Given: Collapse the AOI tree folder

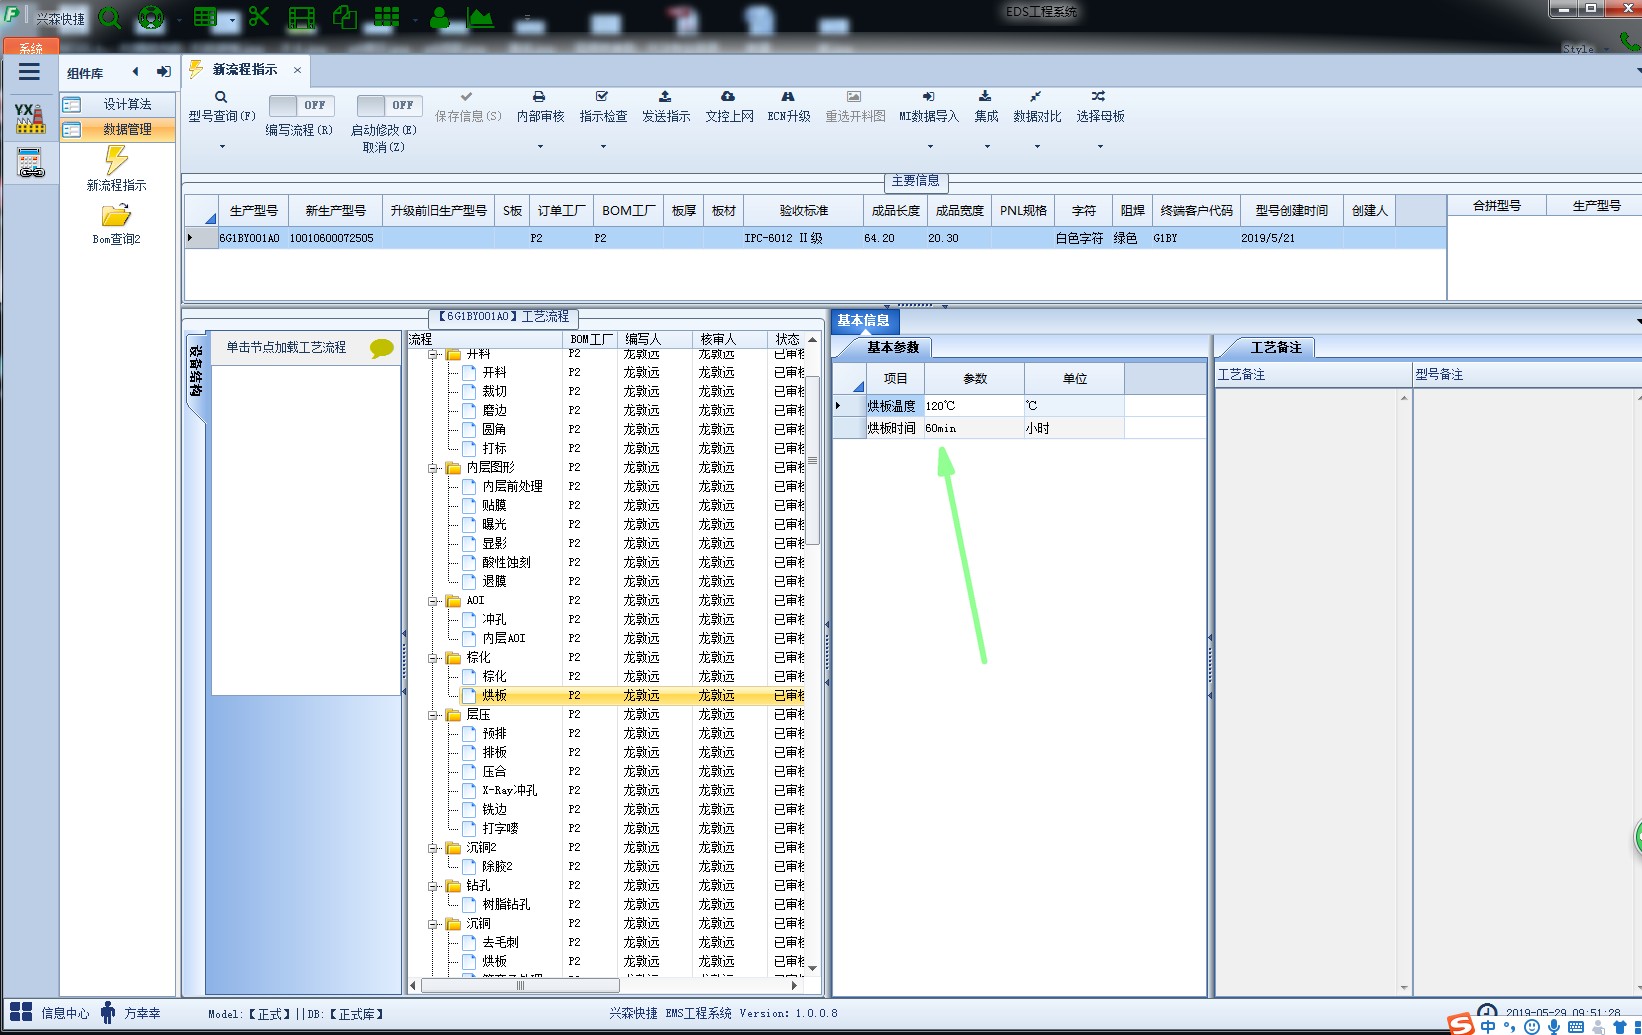Looking at the screenshot, I should coord(433,601).
